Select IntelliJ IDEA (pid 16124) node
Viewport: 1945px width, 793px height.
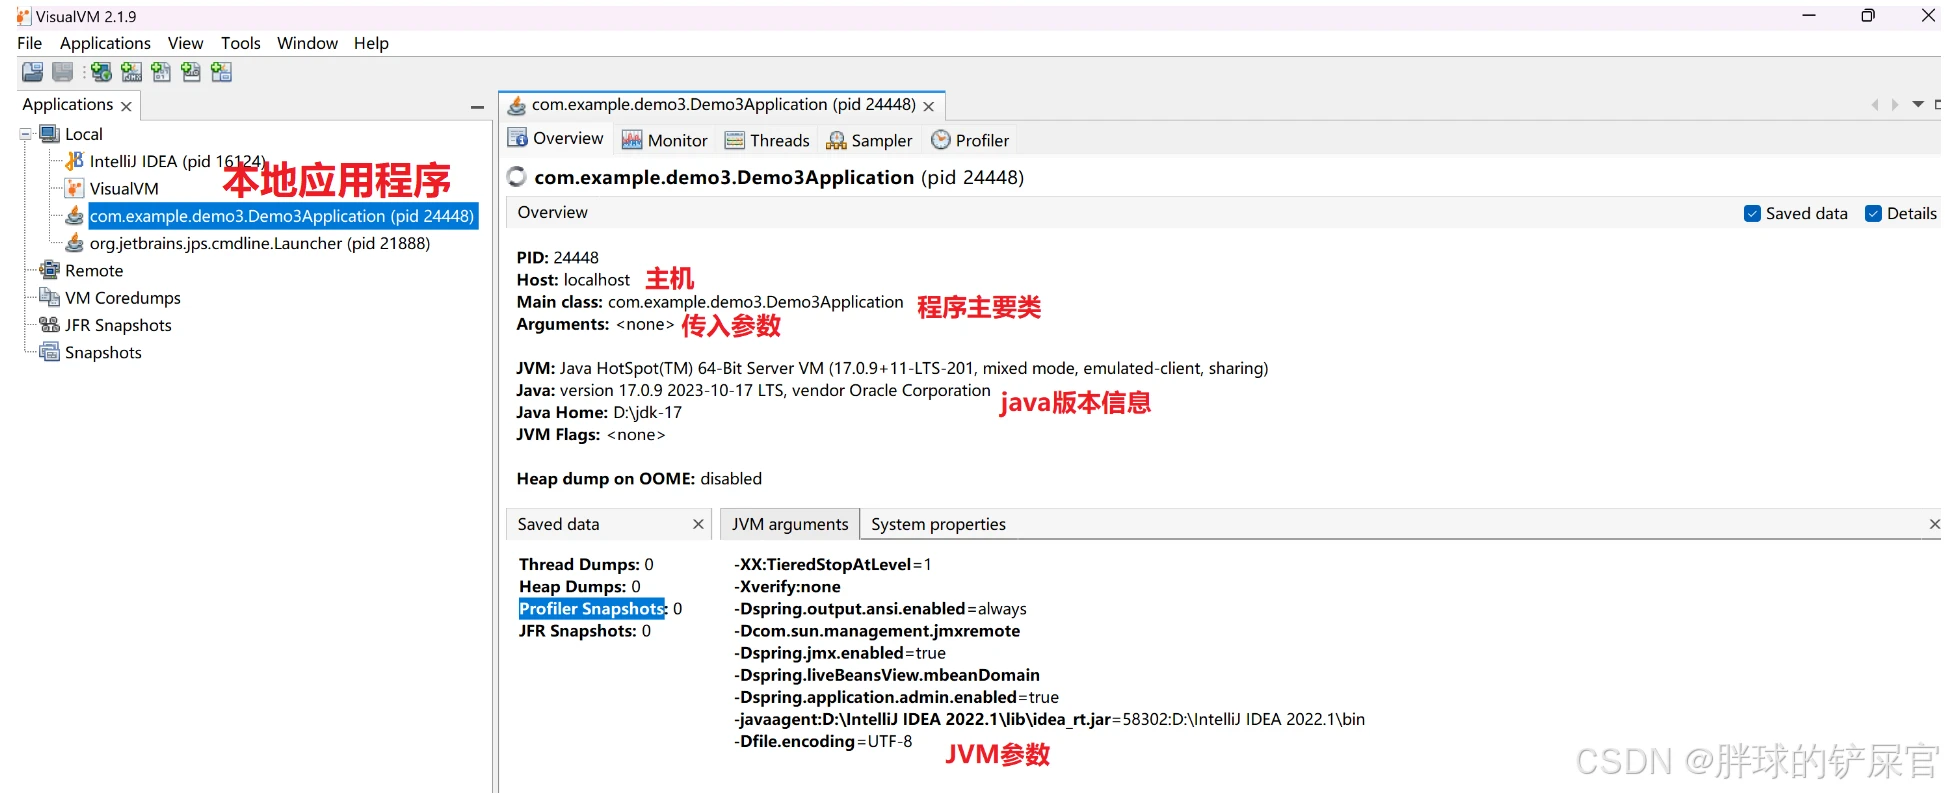click(x=178, y=161)
